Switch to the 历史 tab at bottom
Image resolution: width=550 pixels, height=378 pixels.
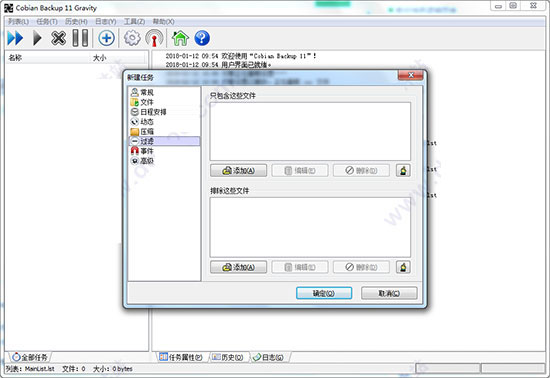(x=228, y=357)
